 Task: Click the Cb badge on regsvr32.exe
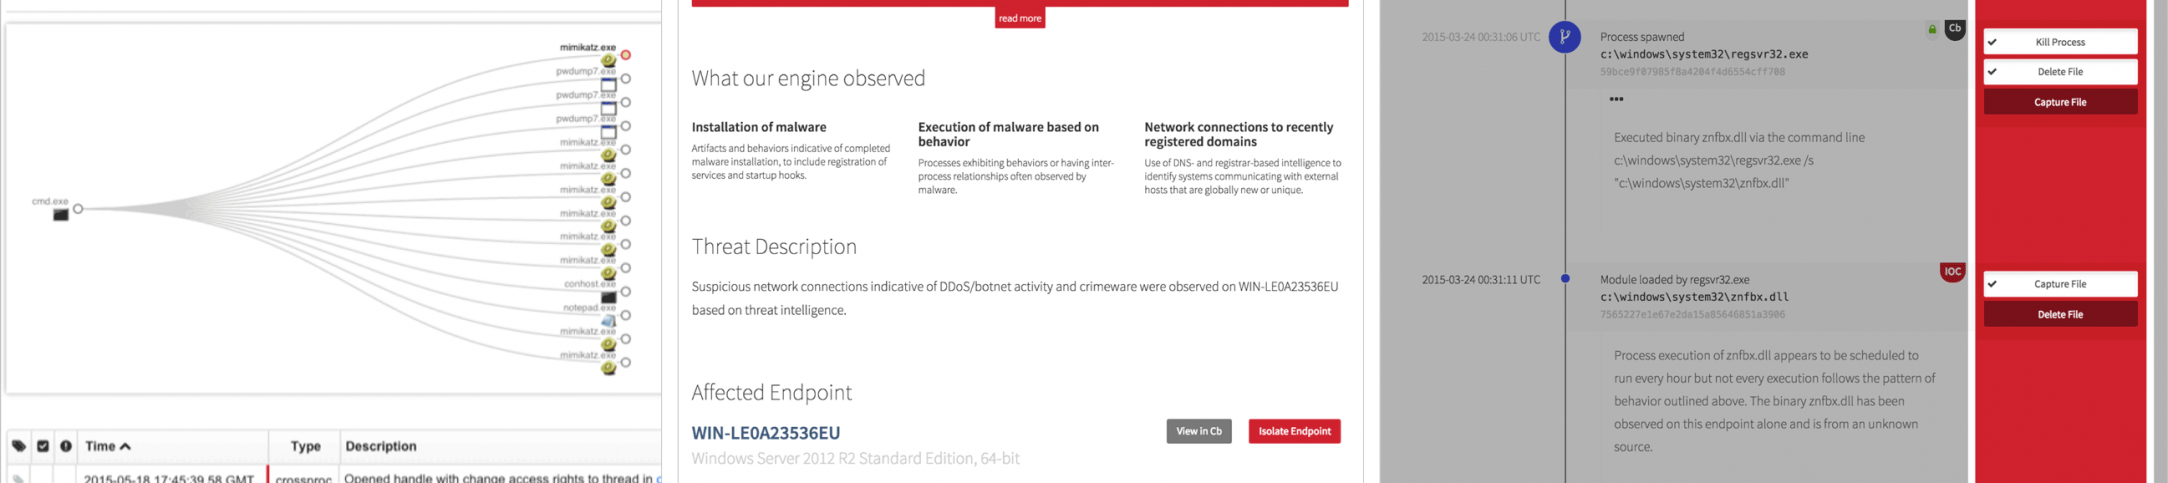tap(1954, 29)
